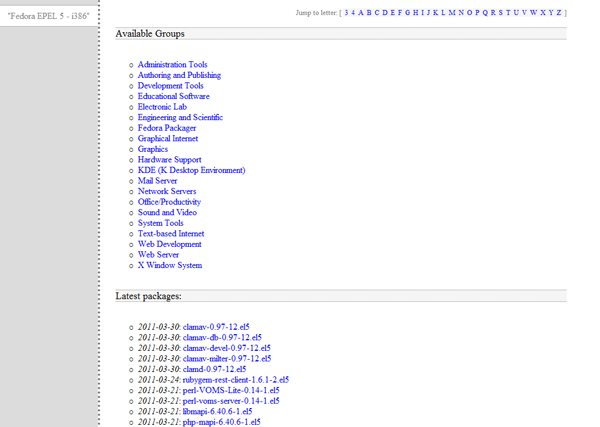This screenshot has width=600, height=427.
Task: Jump to letter V
Action: coord(524,13)
